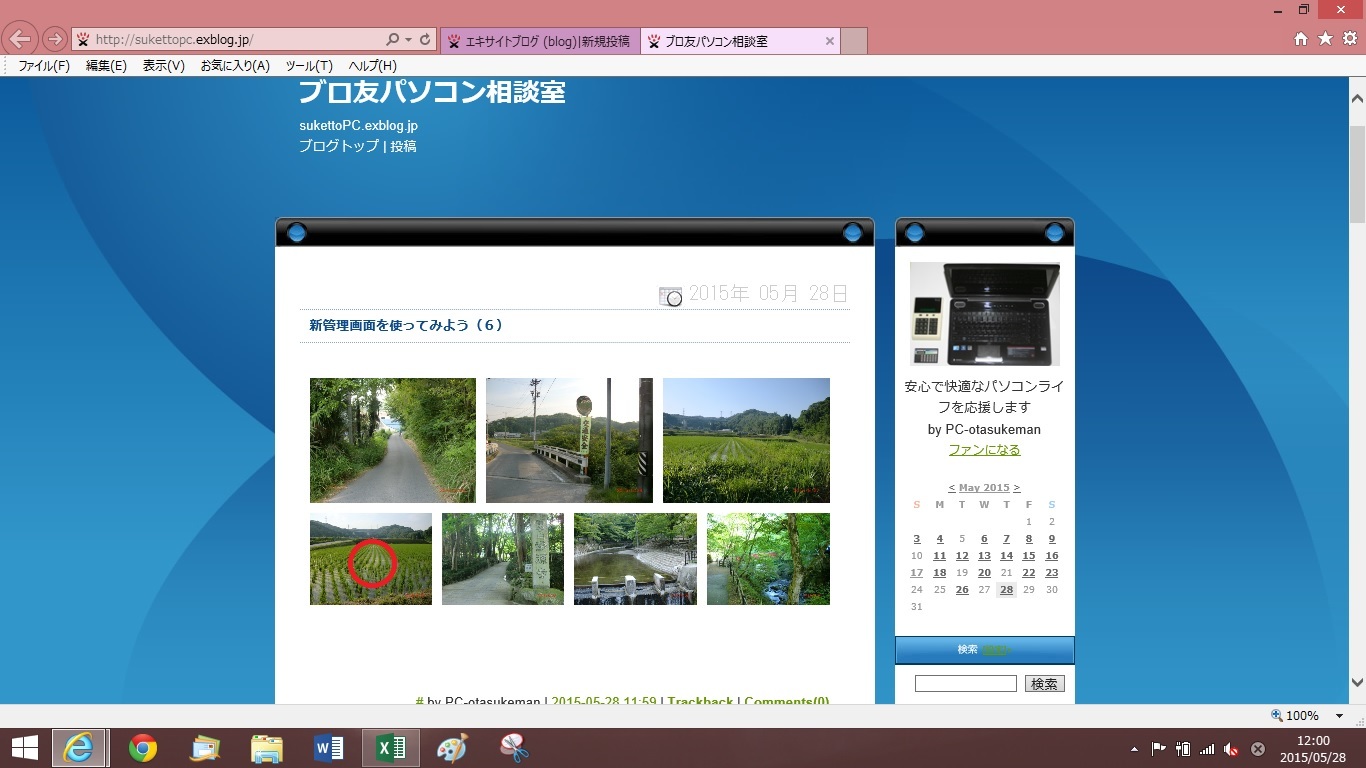Click the blog title ブロ友パソコン相談室
Screen dimensions: 1366x768
click(x=432, y=92)
